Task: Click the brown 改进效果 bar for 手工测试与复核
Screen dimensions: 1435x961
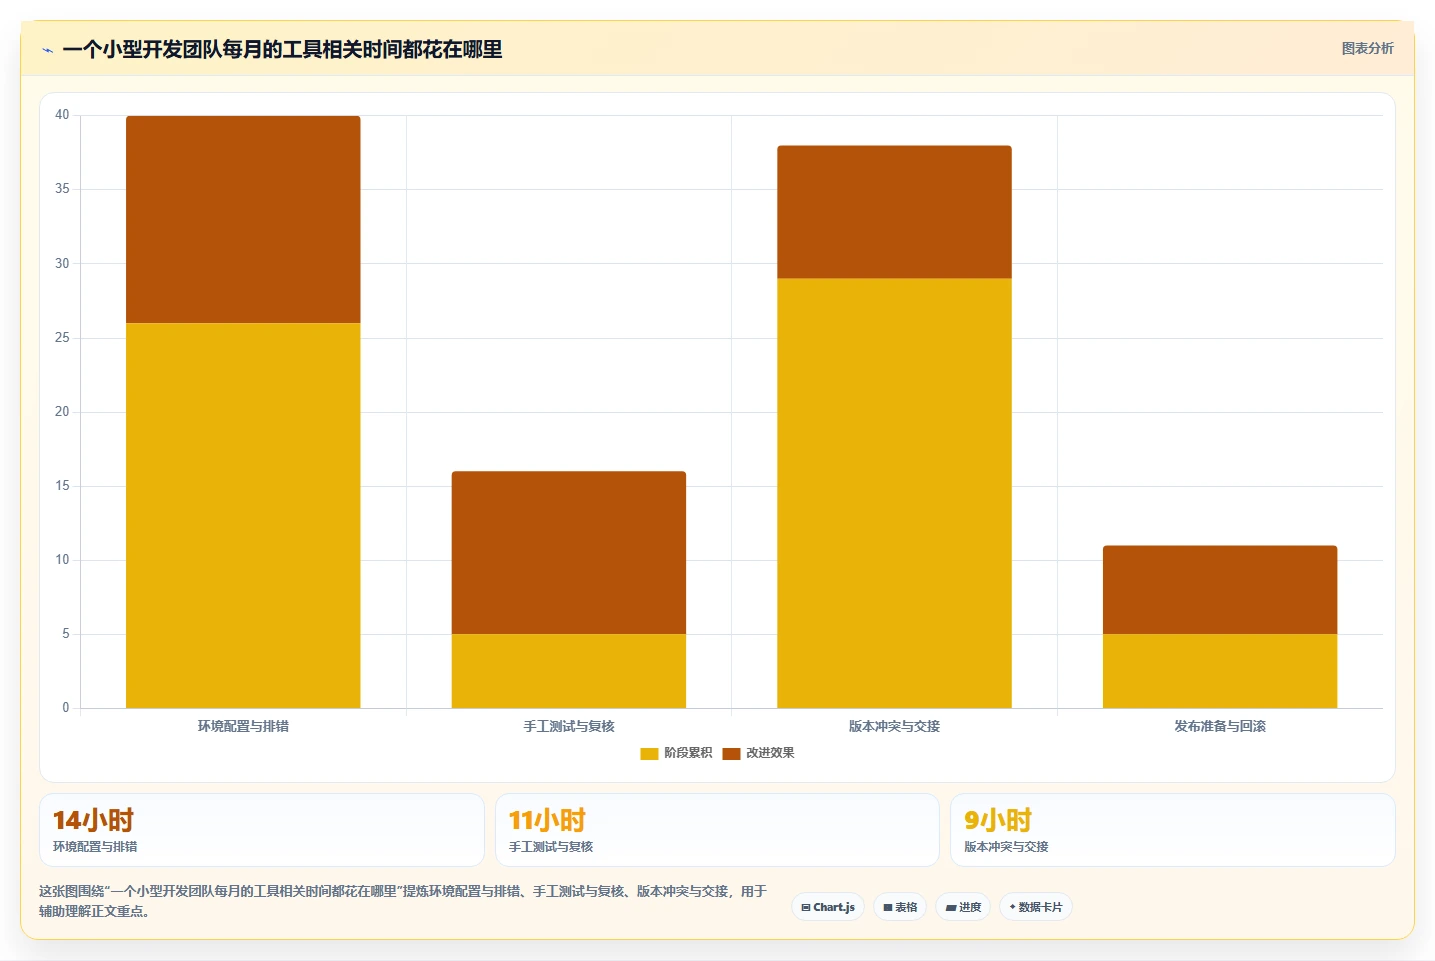Action: click(569, 552)
